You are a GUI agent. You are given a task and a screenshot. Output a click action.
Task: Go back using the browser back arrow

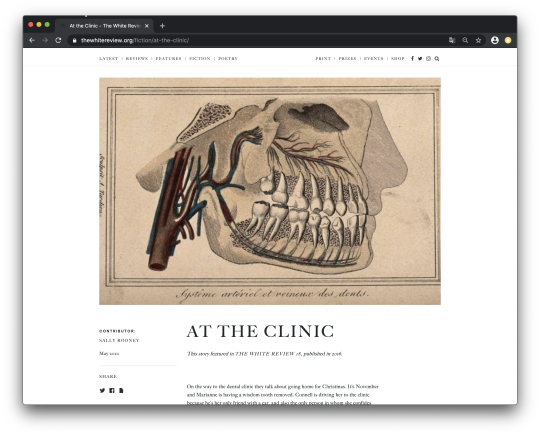[x=32, y=40]
